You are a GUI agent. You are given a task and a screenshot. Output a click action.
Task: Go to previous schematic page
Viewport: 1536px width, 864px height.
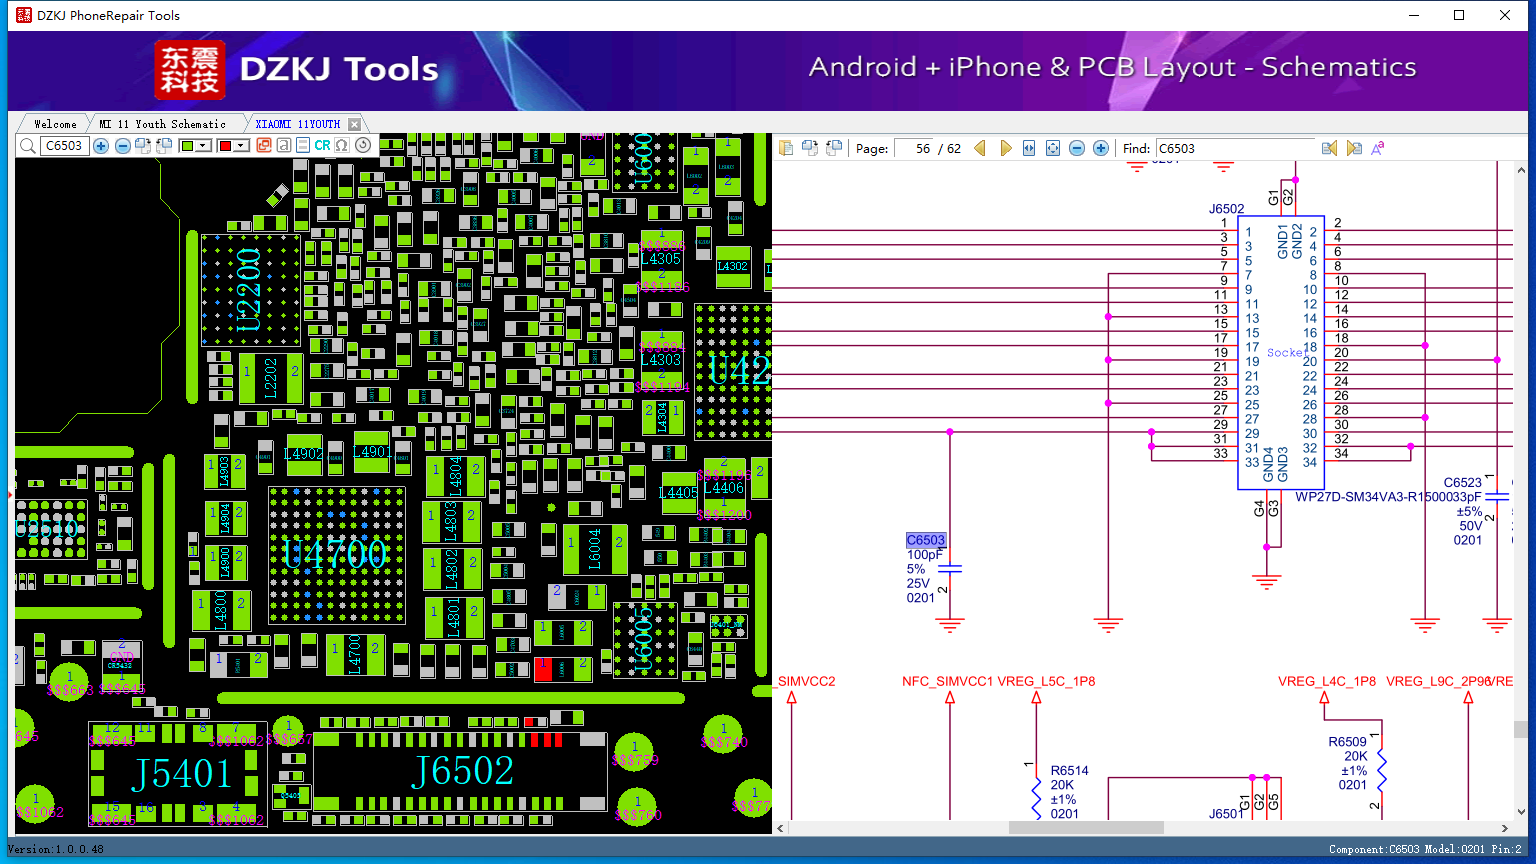(980, 148)
